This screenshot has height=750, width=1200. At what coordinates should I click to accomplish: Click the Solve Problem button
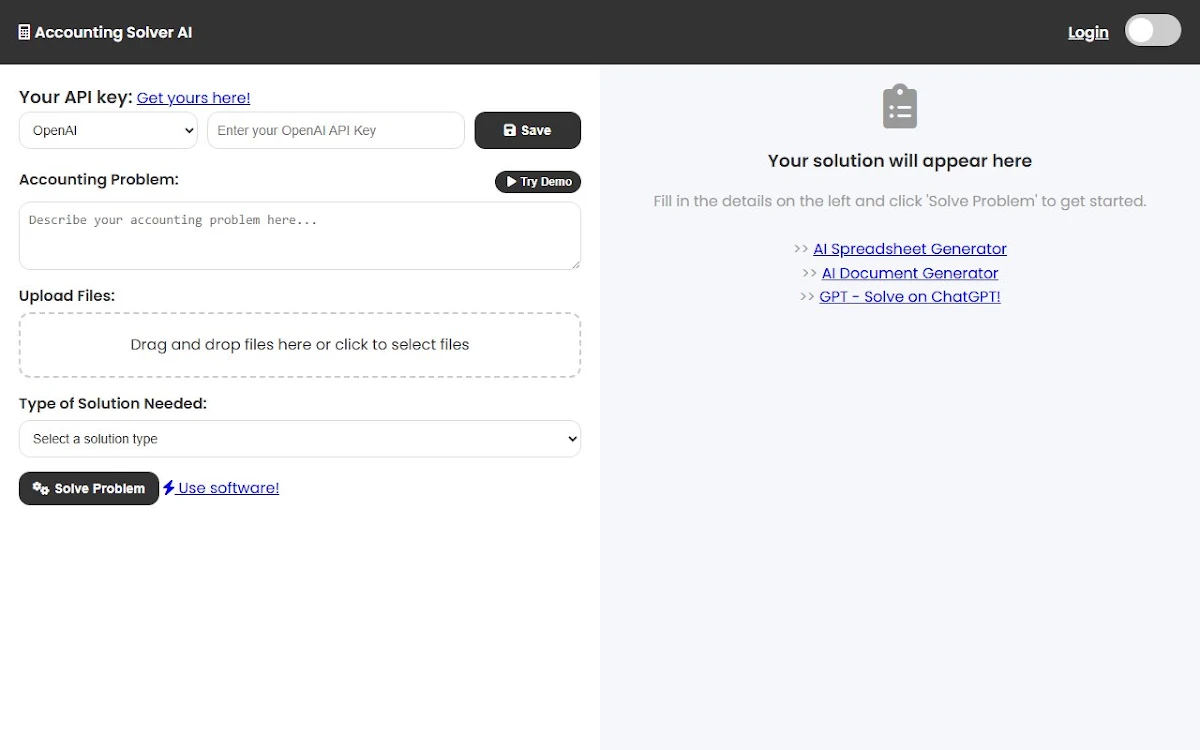89,488
